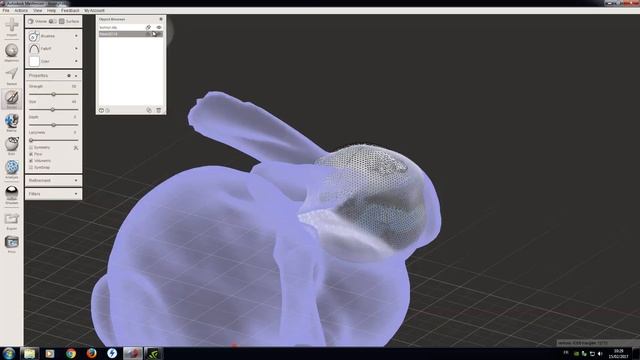Click the Strength slider handle
640x360 pixels.
pos(53,94)
